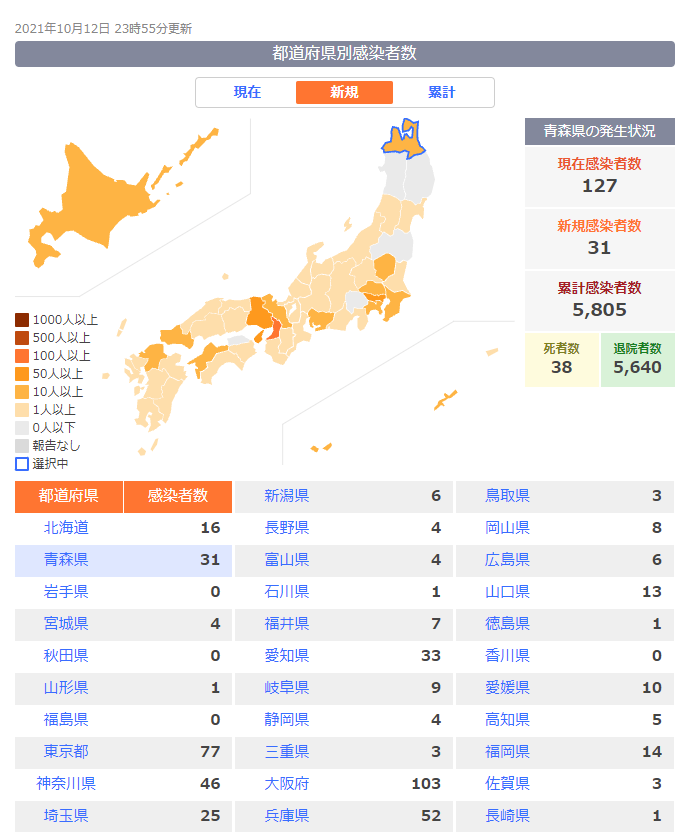
Task: Switch to the 現在 tab
Action: 247,92
